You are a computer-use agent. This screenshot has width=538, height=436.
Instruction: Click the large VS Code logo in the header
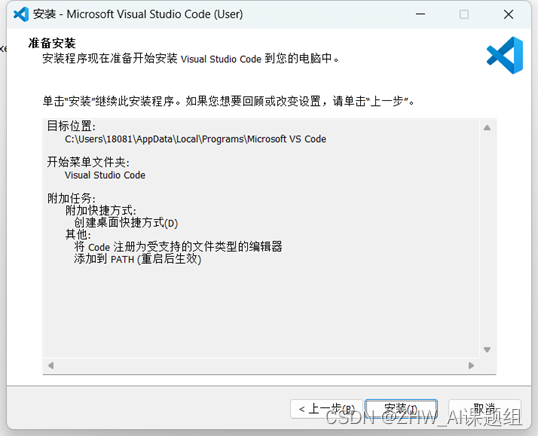click(505, 55)
